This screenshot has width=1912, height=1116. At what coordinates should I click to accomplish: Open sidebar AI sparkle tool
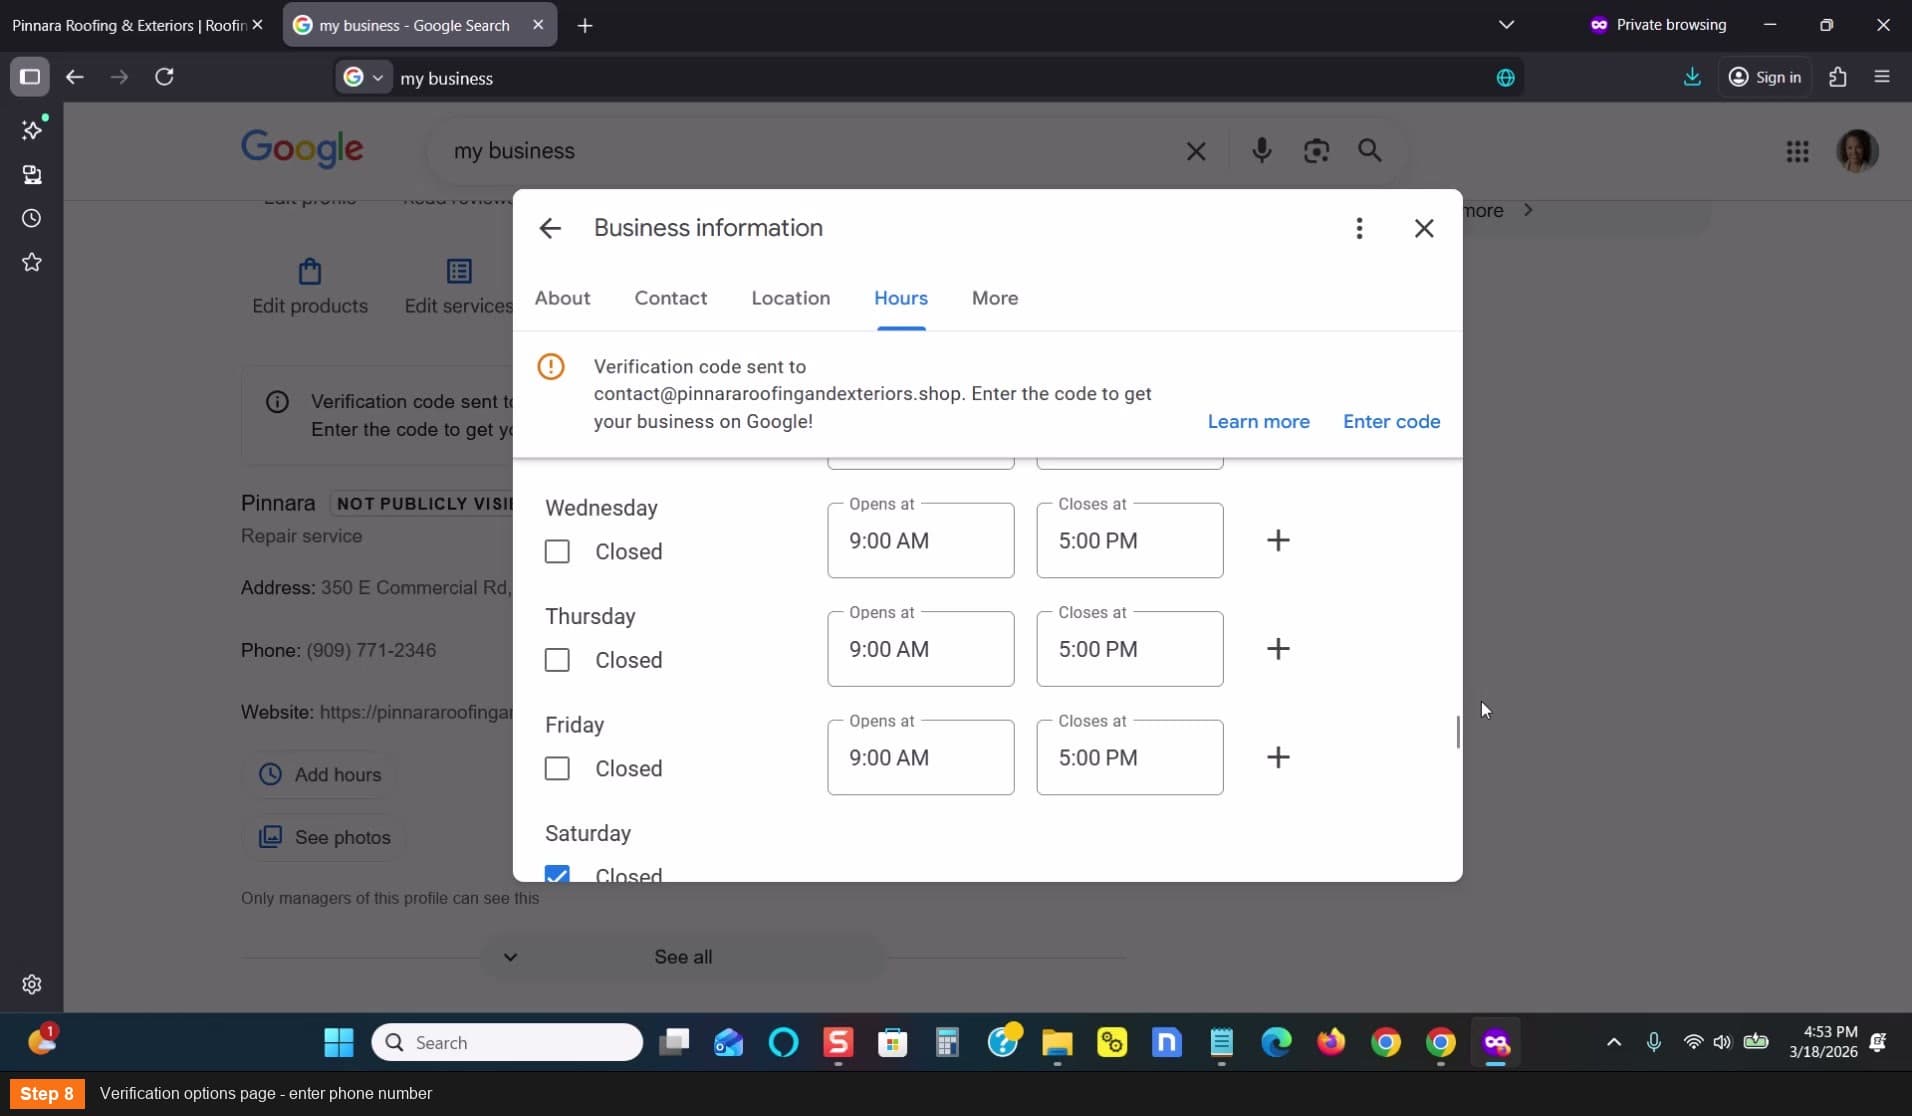coord(32,130)
